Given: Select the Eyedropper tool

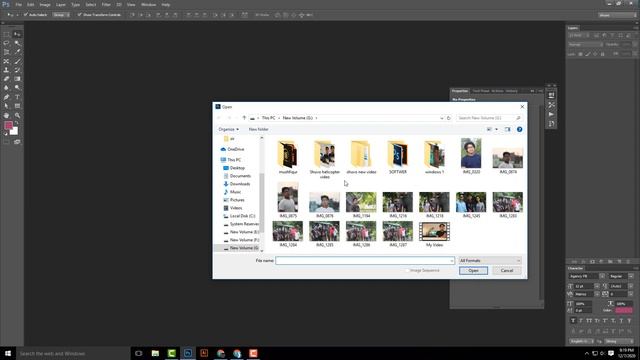Looking at the screenshot, I should pos(17,52).
